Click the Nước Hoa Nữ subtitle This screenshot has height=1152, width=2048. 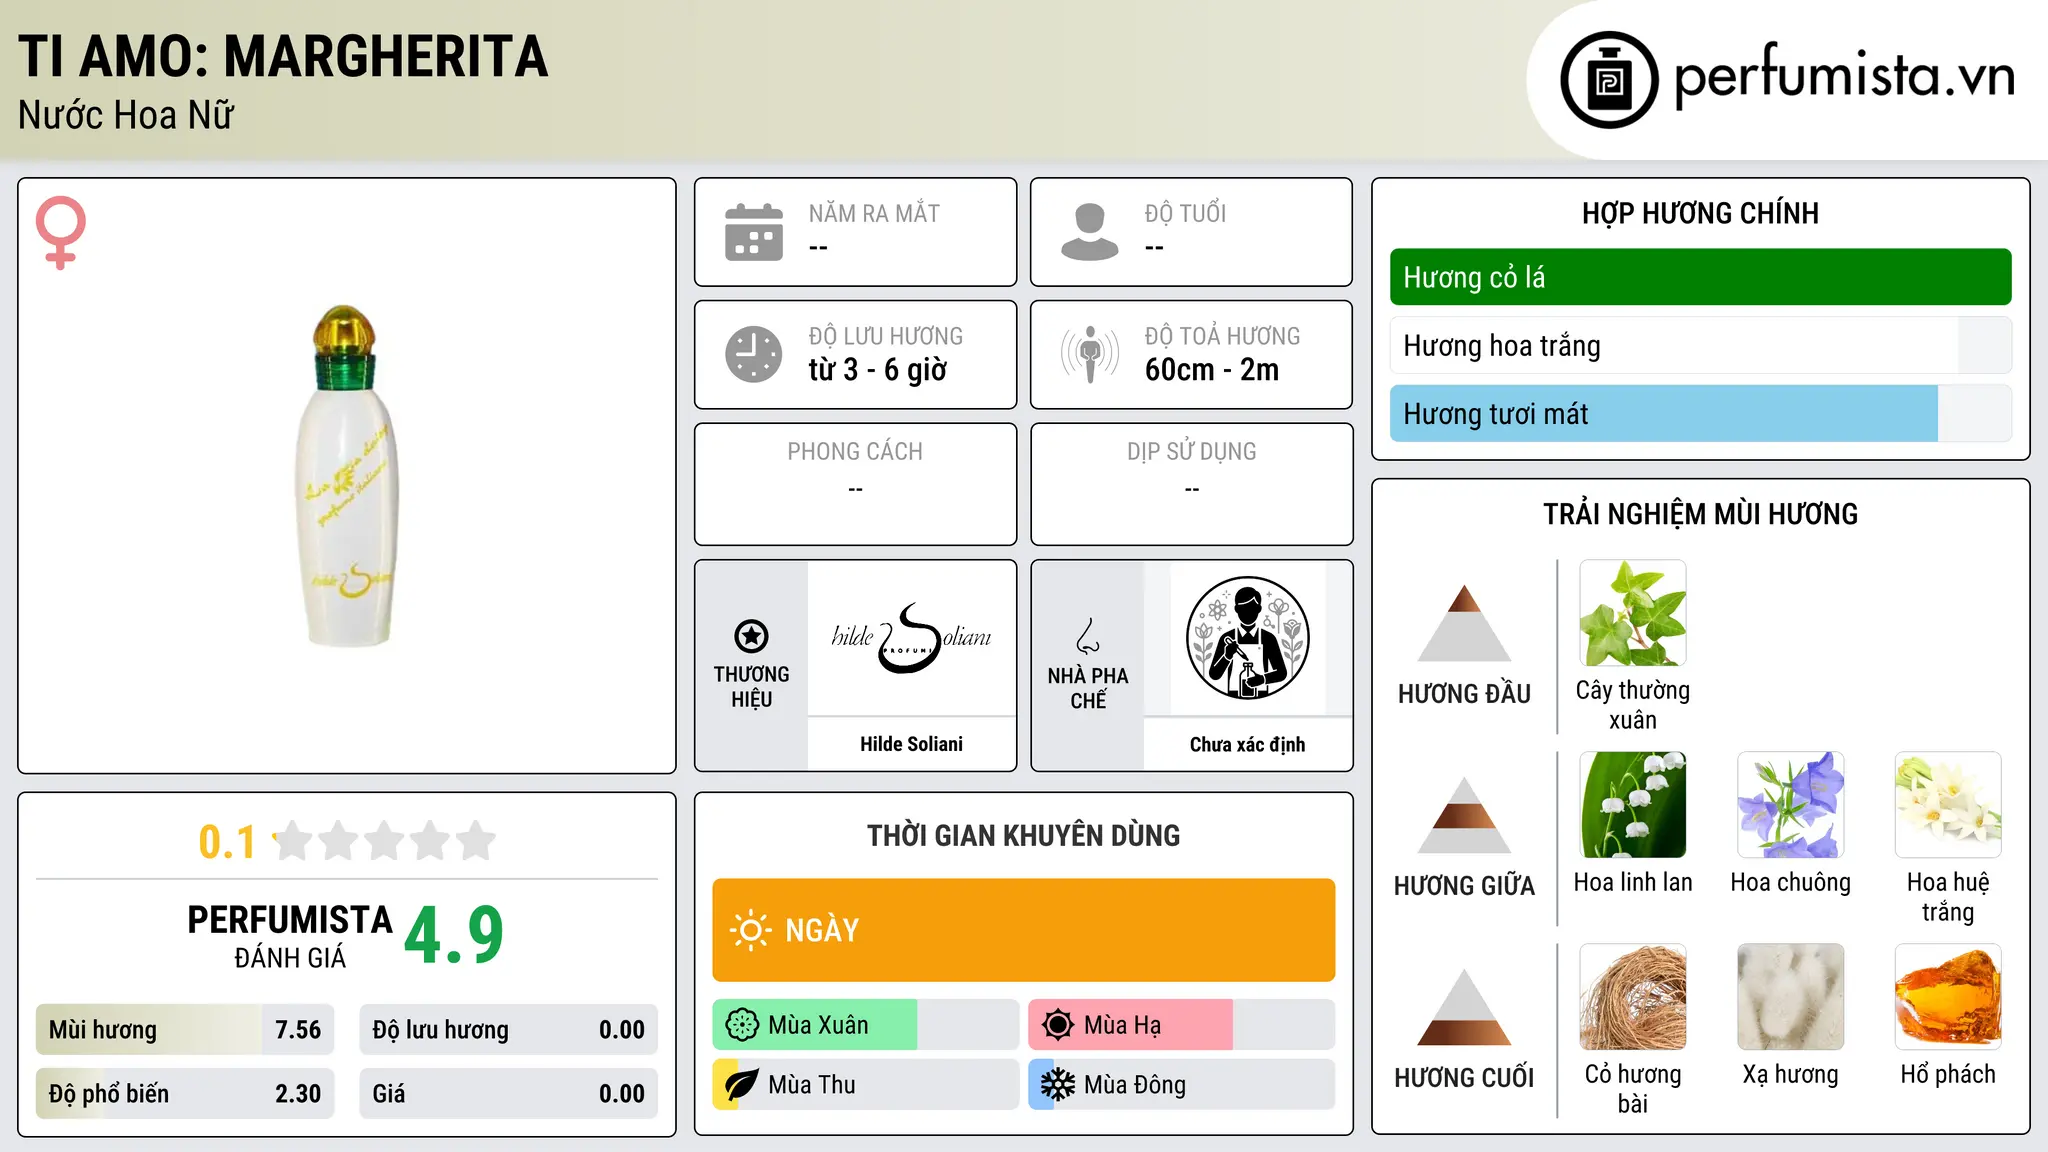(x=126, y=116)
